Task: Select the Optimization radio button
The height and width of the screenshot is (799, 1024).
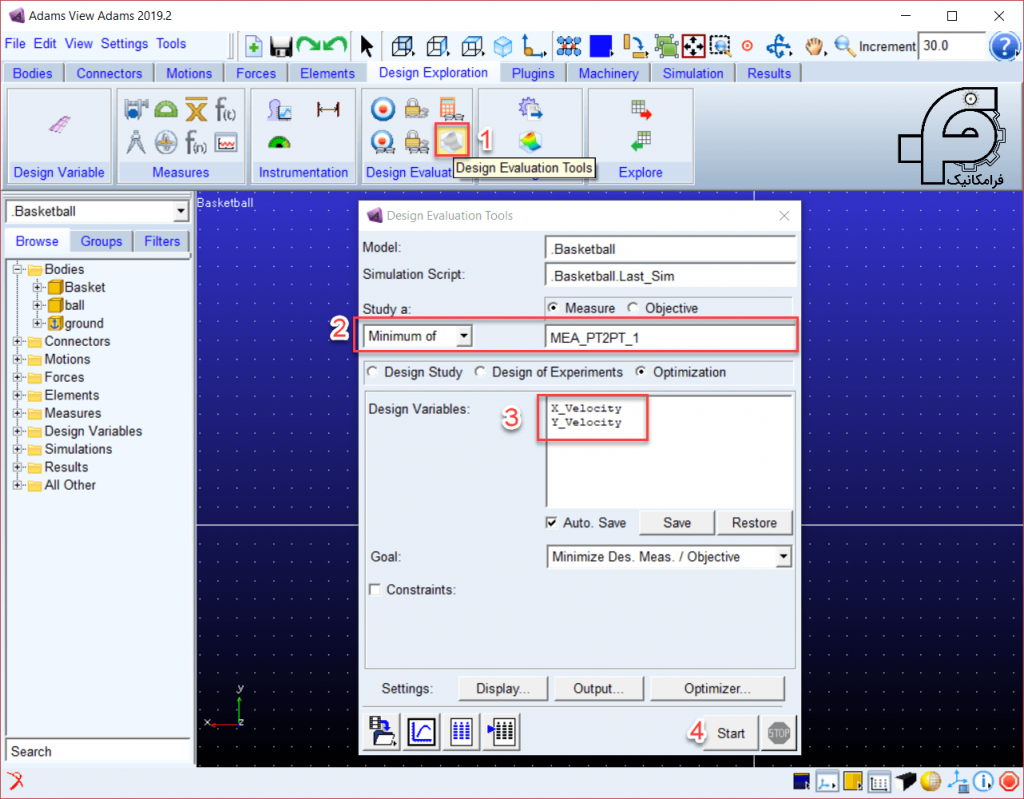Action: point(641,372)
